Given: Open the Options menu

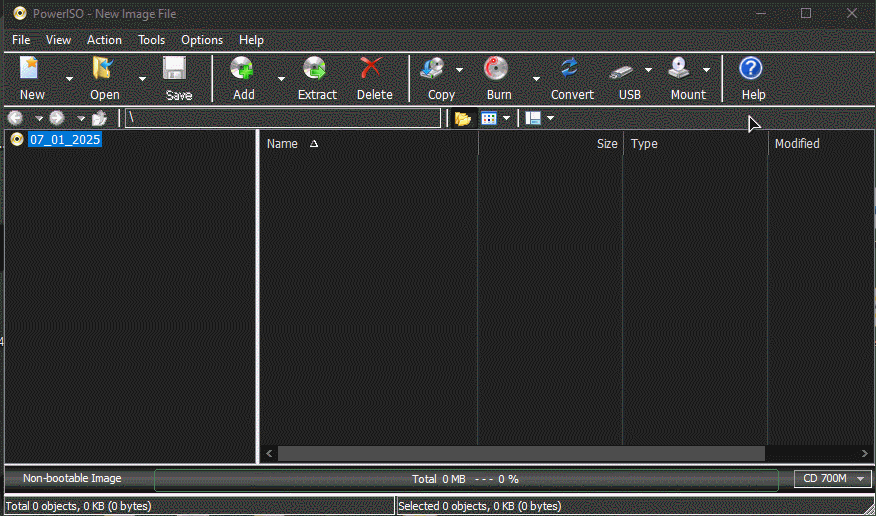Looking at the screenshot, I should click(x=202, y=40).
